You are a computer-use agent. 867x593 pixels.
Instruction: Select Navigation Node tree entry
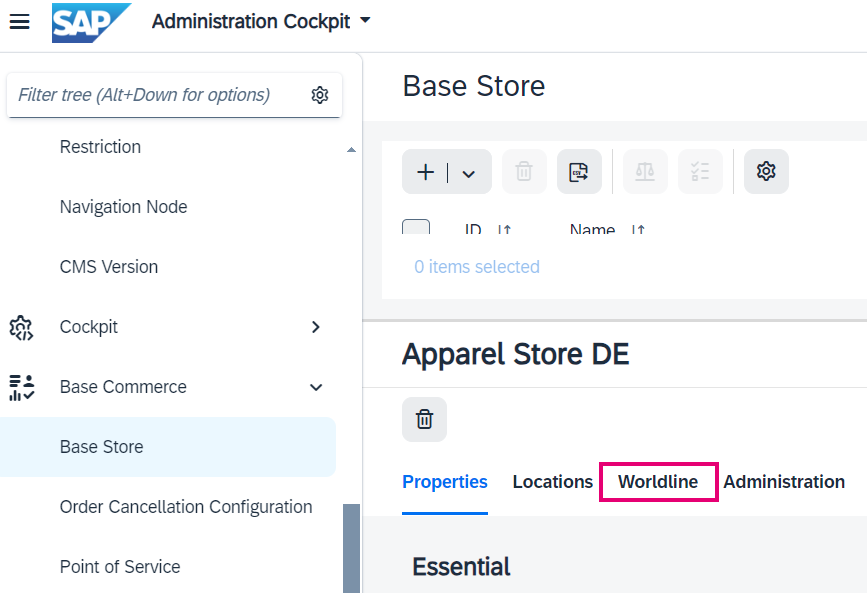pyautogui.click(x=123, y=207)
